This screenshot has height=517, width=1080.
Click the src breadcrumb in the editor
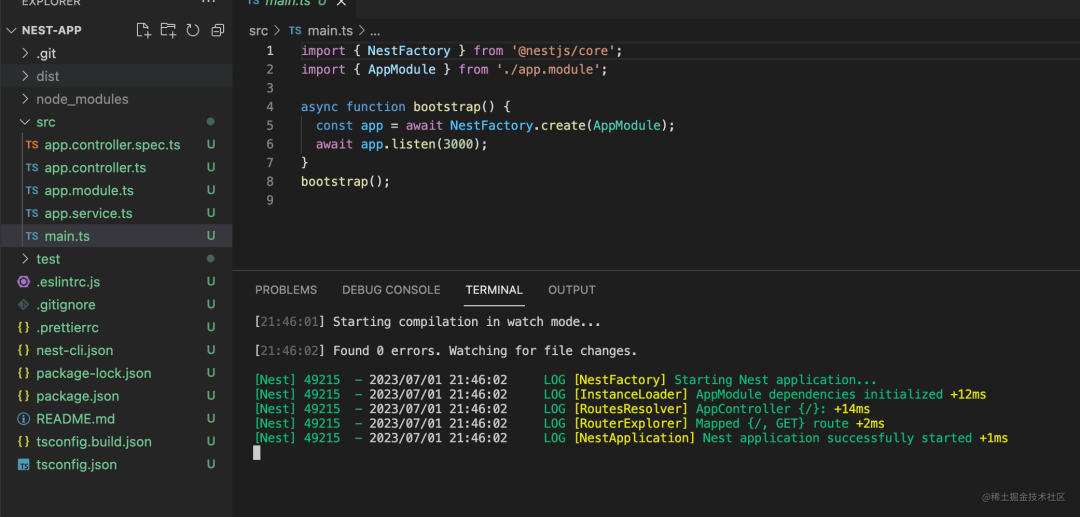coord(258,31)
